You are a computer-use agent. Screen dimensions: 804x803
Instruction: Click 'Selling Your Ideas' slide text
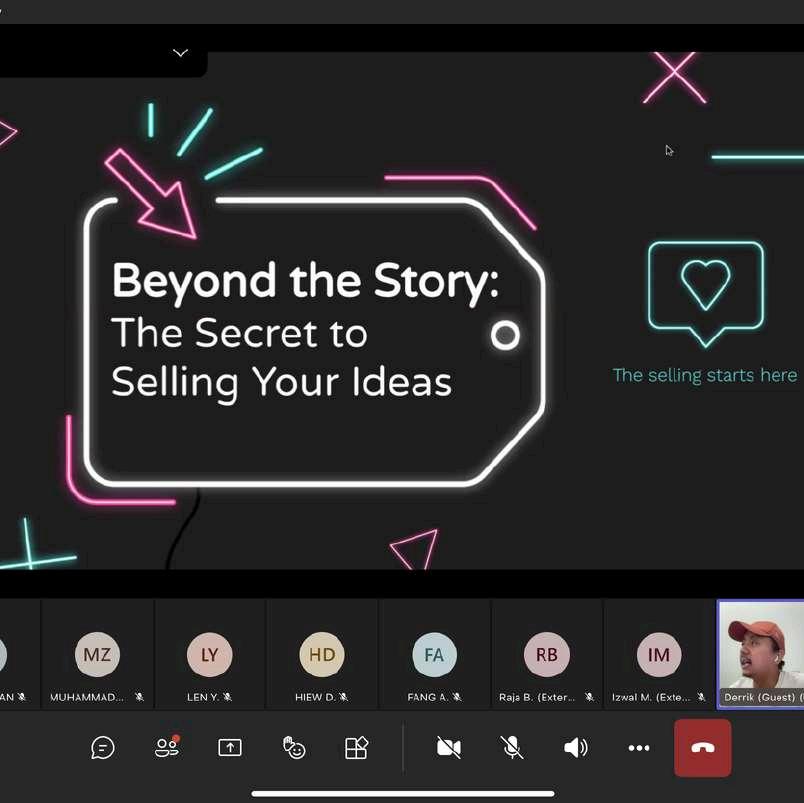coord(282,383)
